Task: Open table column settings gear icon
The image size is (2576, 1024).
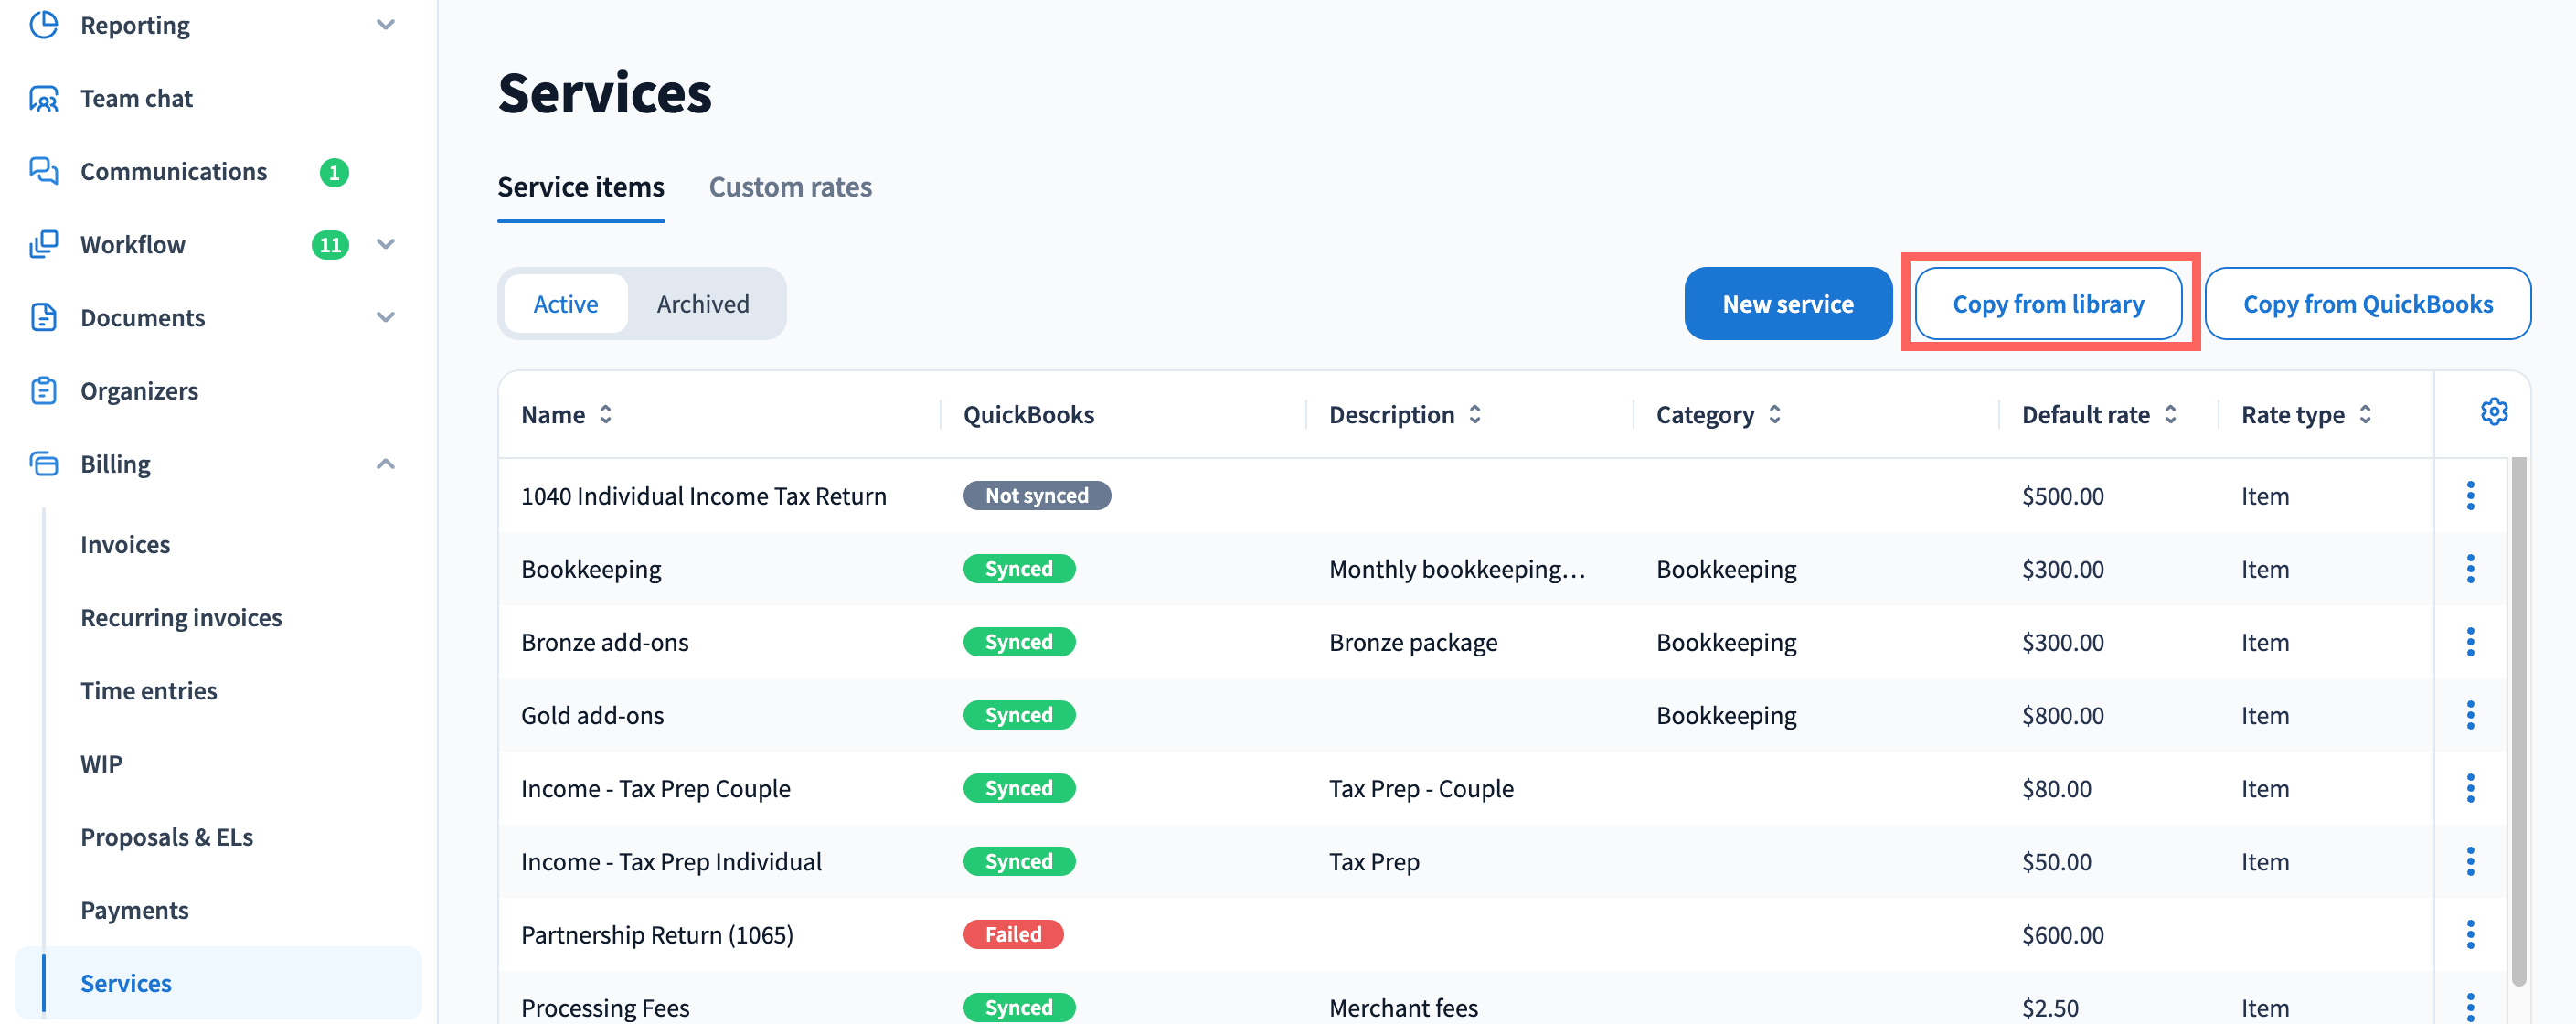Action: (x=2493, y=412)
